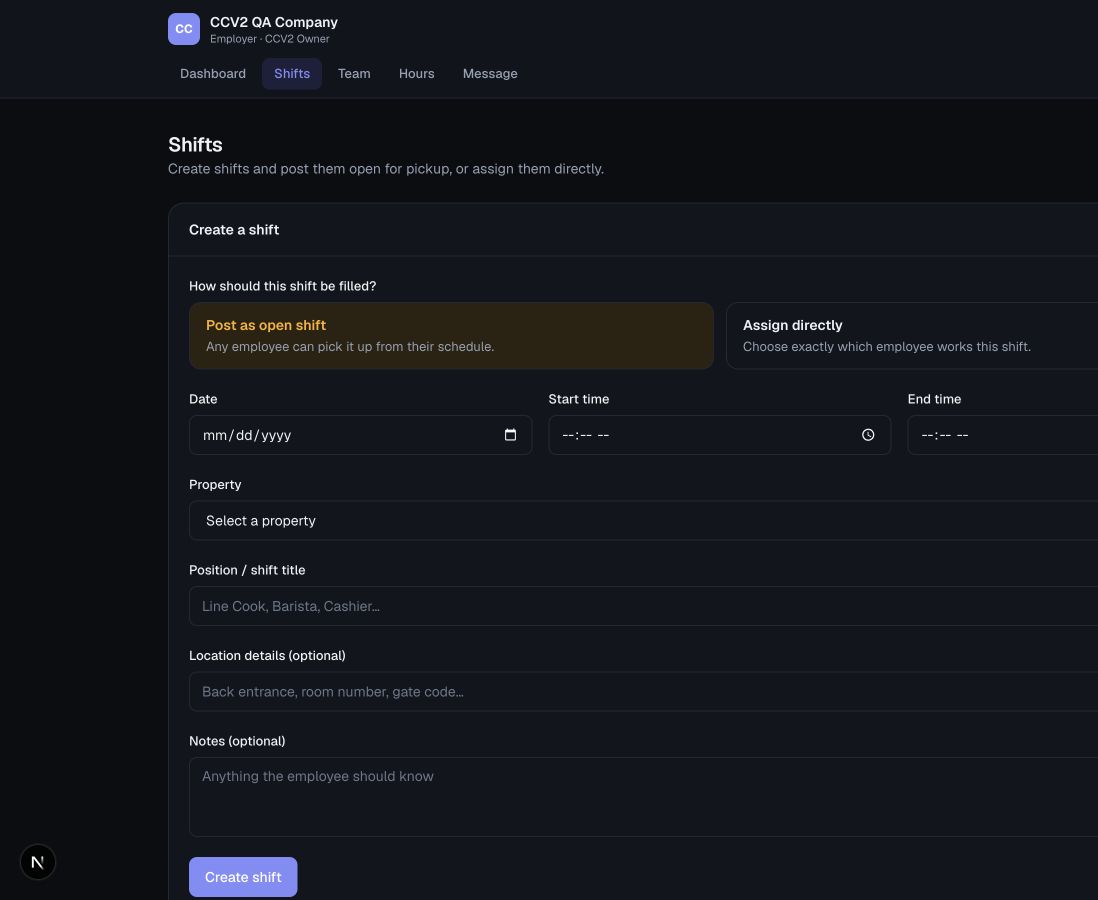The width and height of the screenshot is (1098, 900).
Task: Choose Assign directly option
Action: point(912,335)
